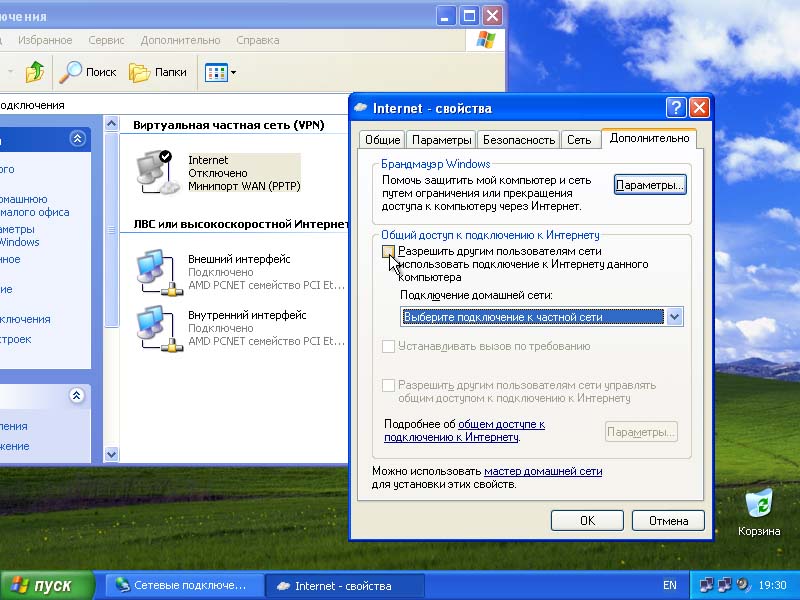Click the first network tray icon
The image size is (800, 600).
[x=706, y=585]
